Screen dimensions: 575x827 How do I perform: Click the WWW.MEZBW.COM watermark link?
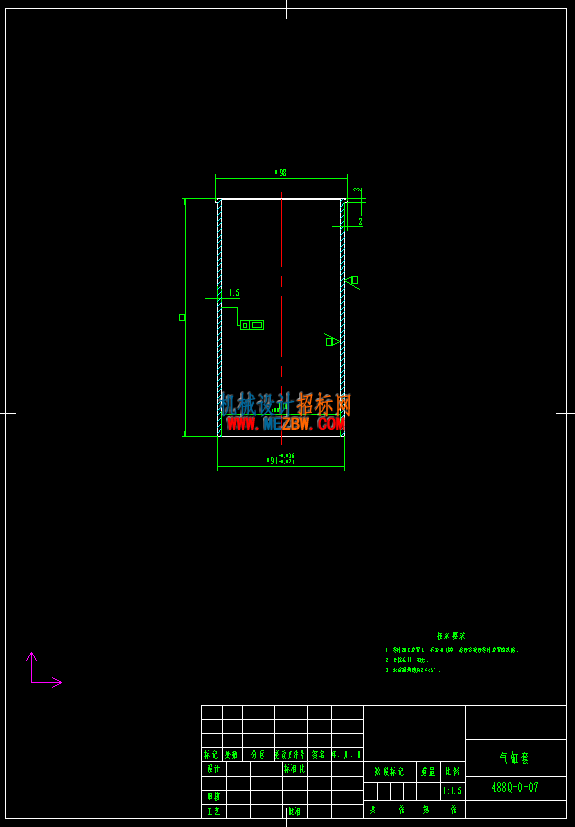coord(285,424)
